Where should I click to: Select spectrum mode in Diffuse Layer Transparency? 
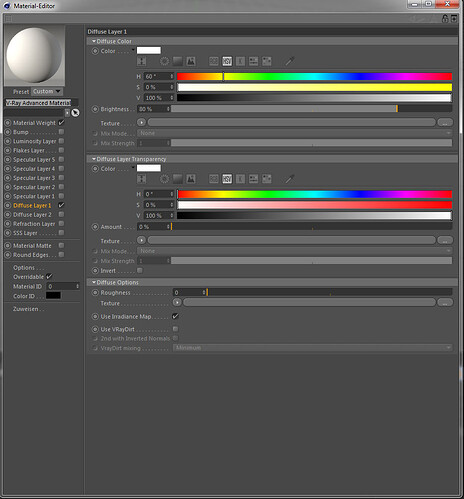(x=178, y=179)
